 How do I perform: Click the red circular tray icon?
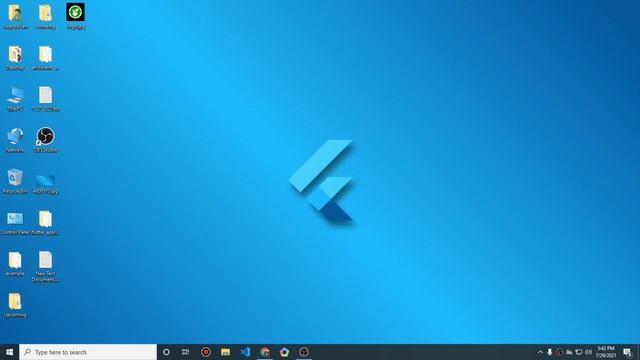(x=559, y=352)
